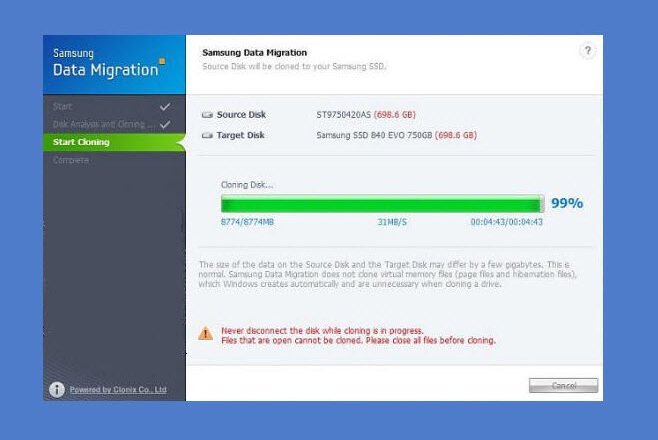This screenshot has width=658, height=440.
Task: Click the 31MB/S transfer speed
Action: (392, 222)
